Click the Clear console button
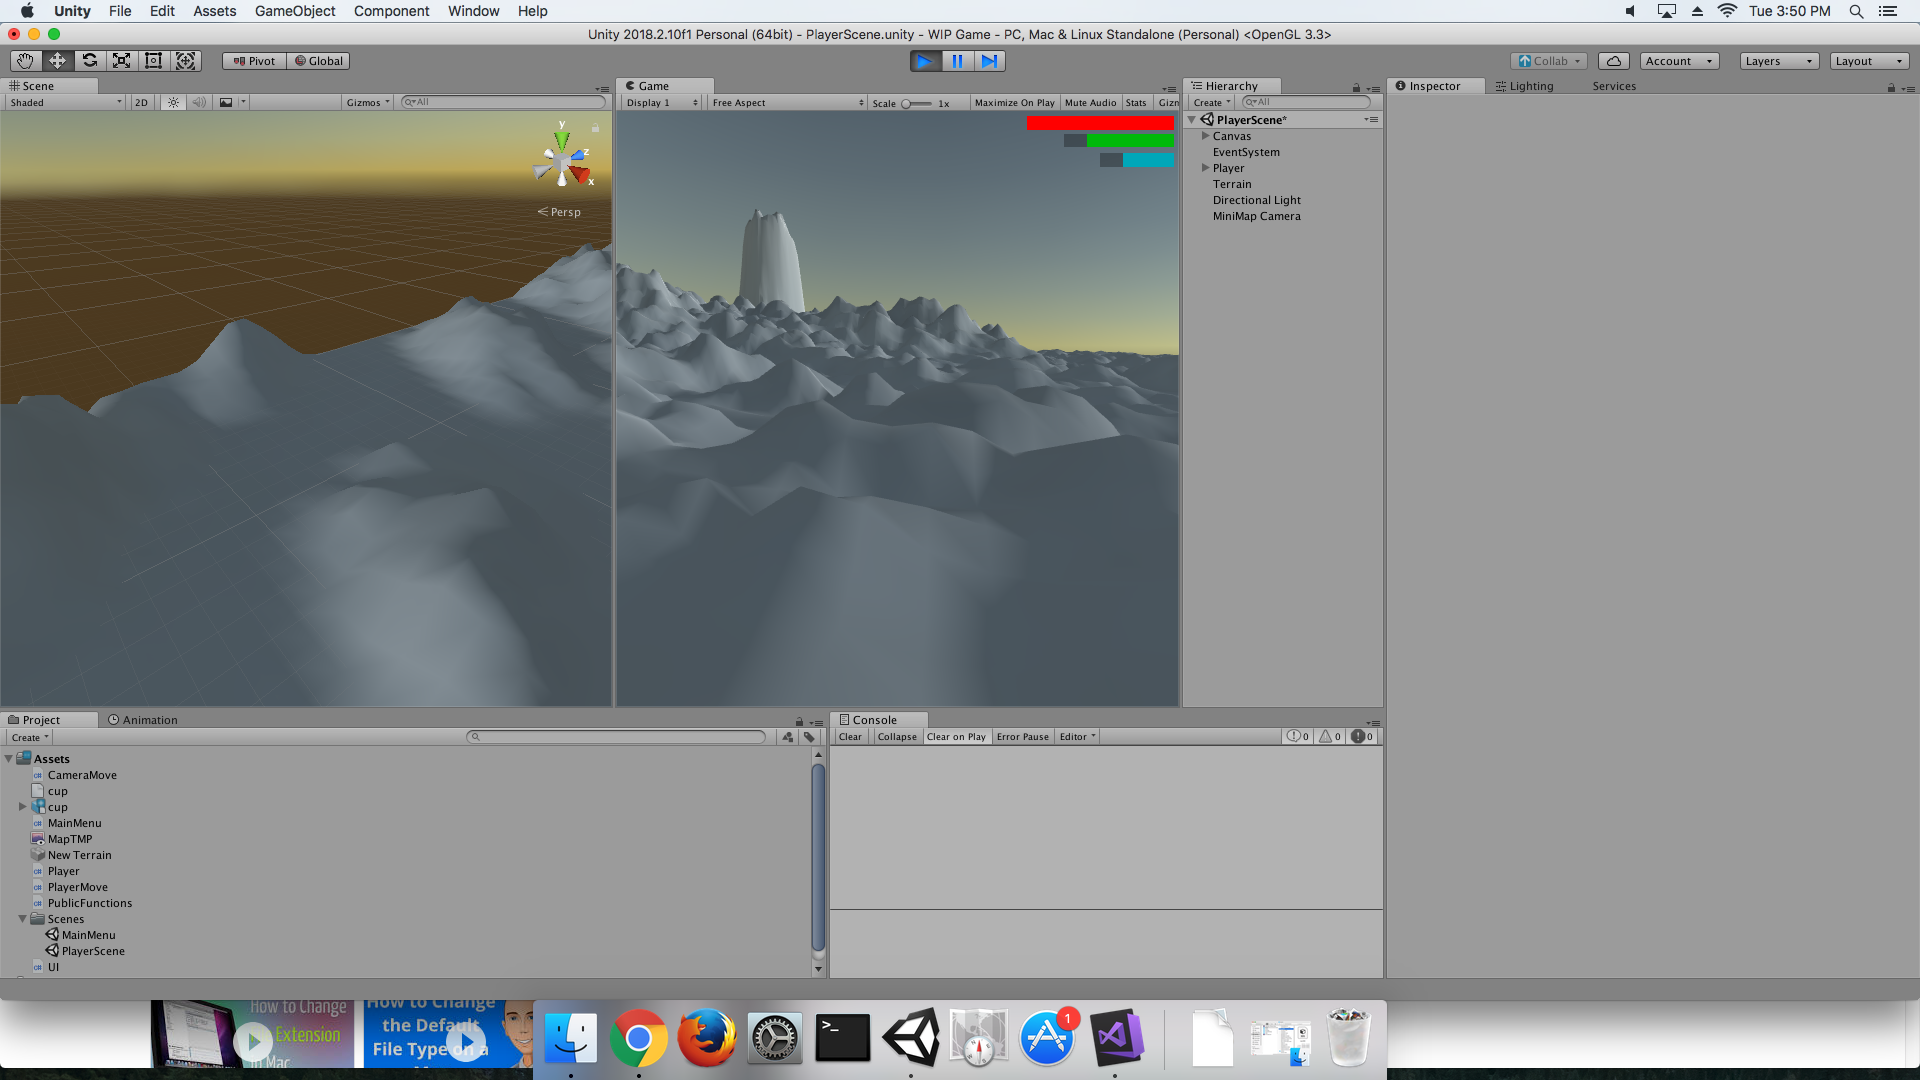The width and height of the screenshot is (1920, 1080). 850,737
